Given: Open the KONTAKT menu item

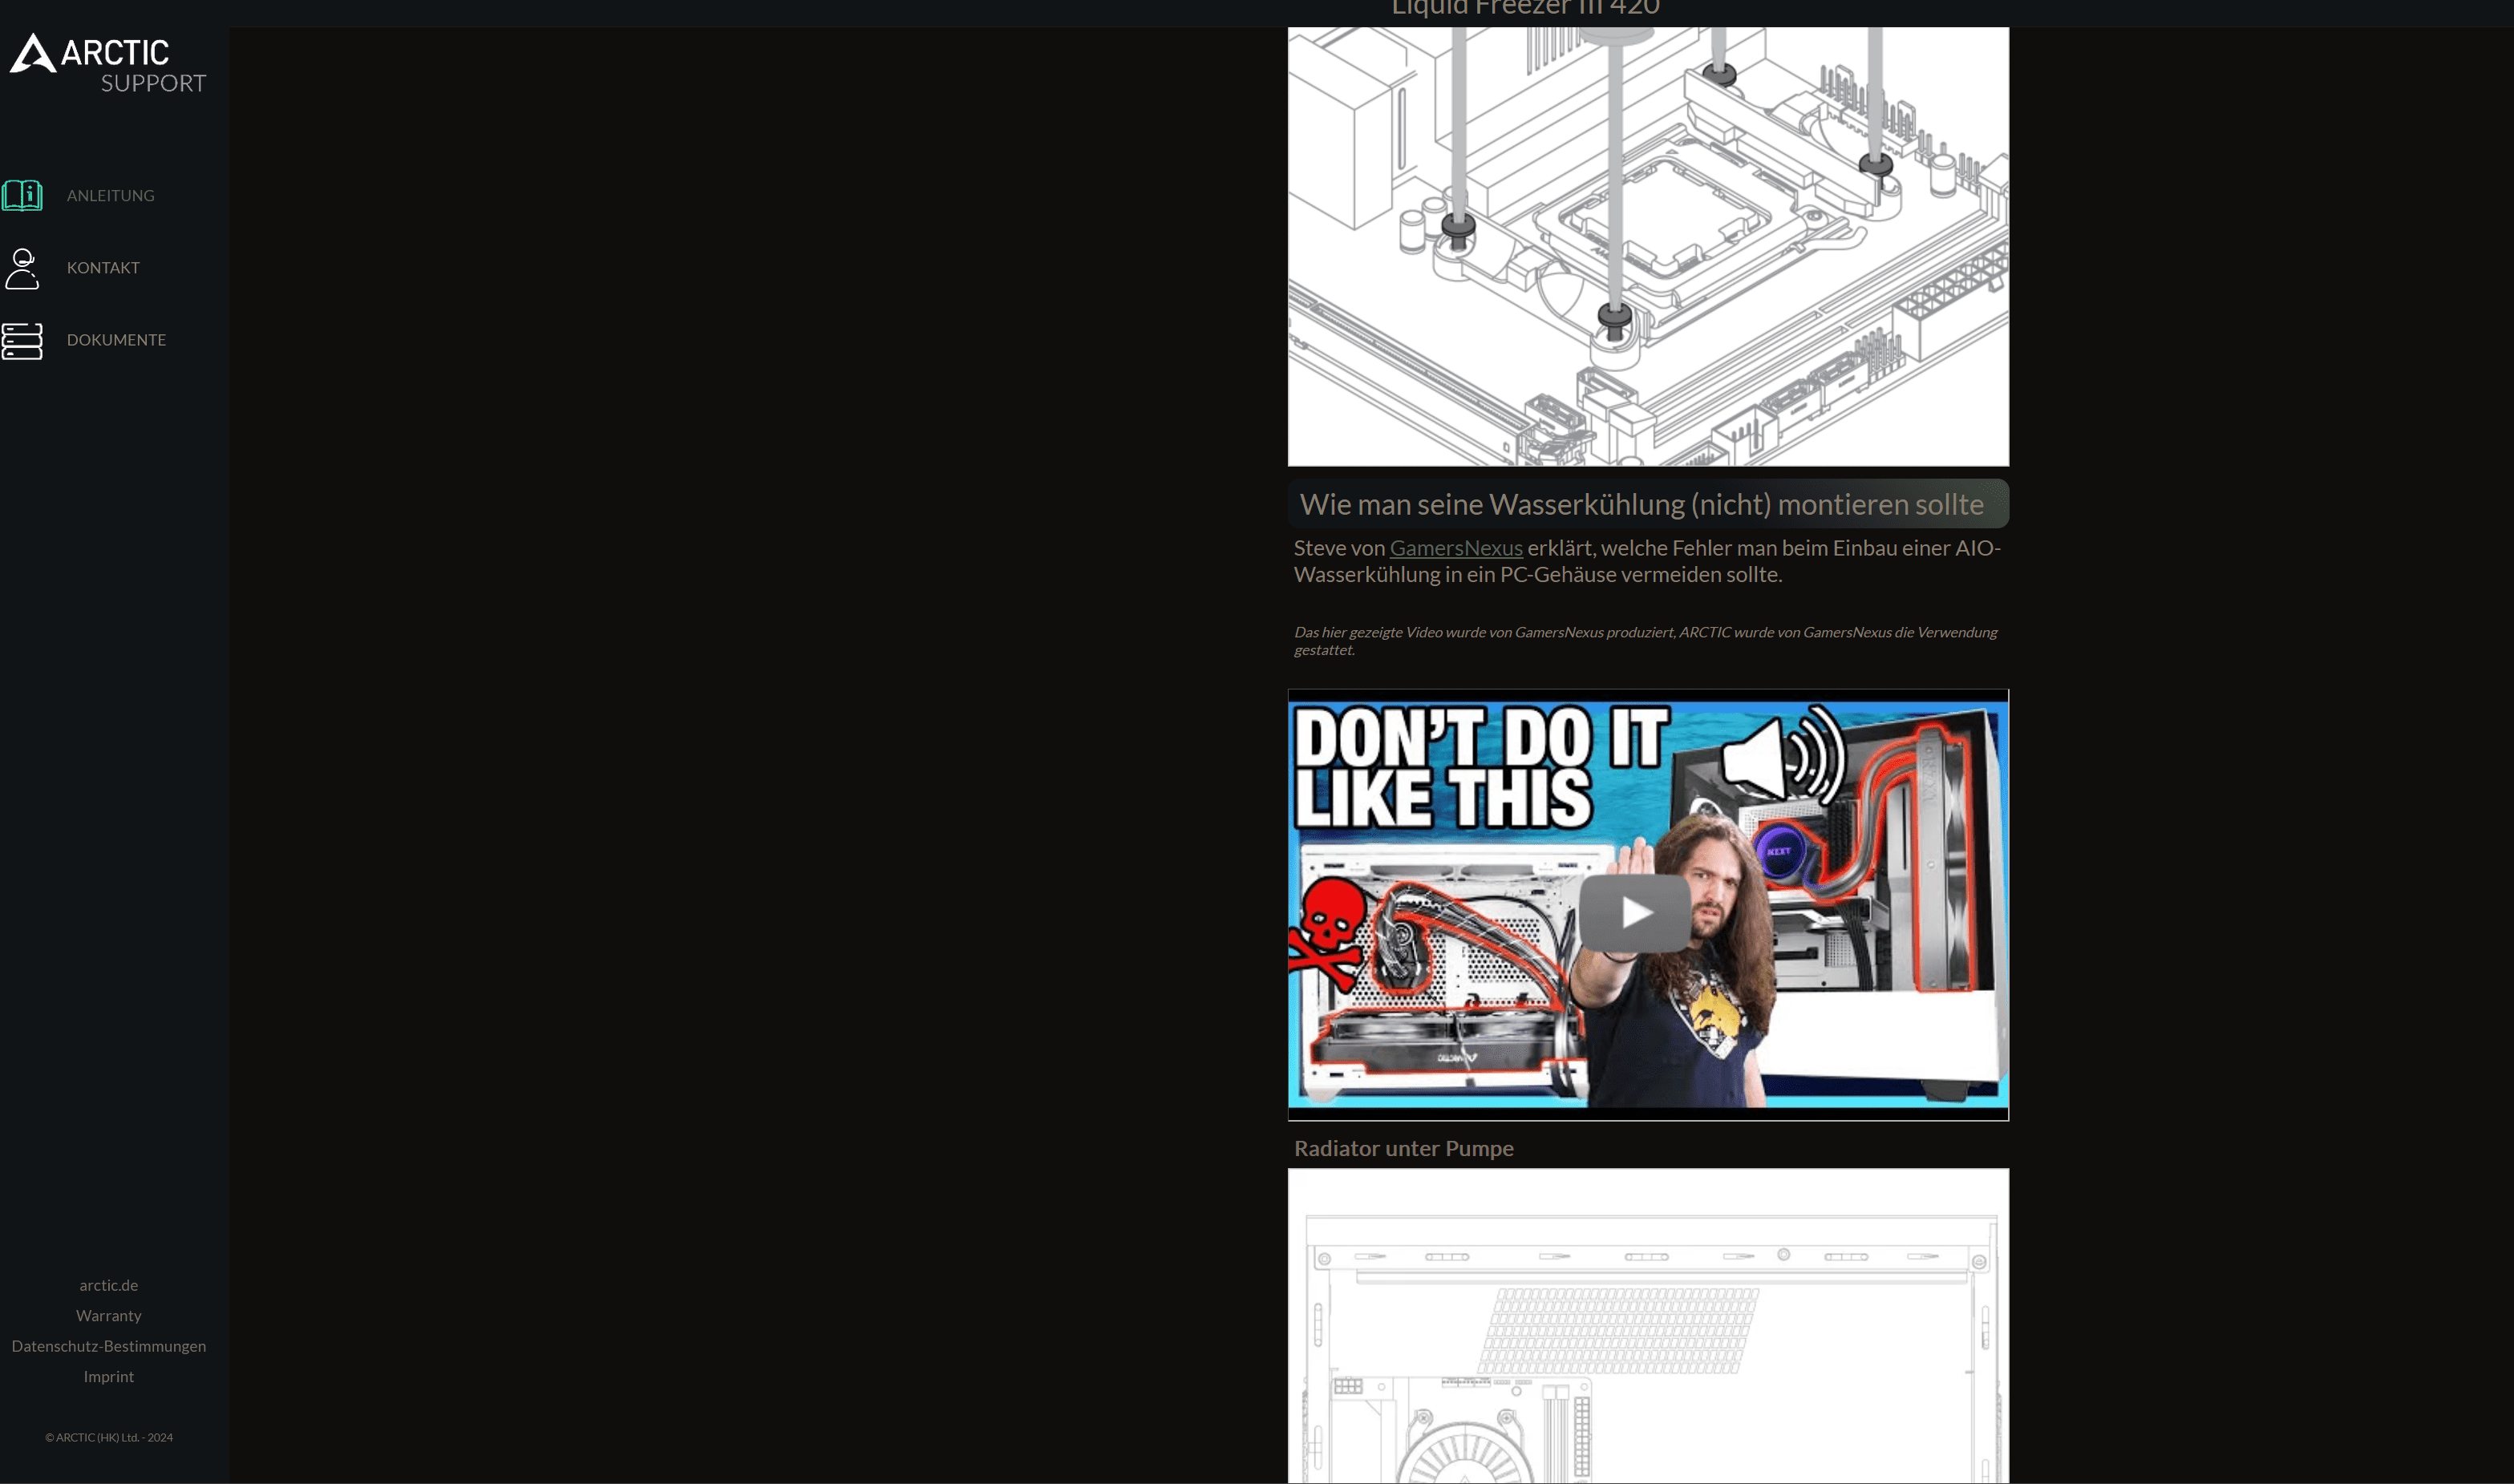Looking at the screenshot, I should 103,268.
